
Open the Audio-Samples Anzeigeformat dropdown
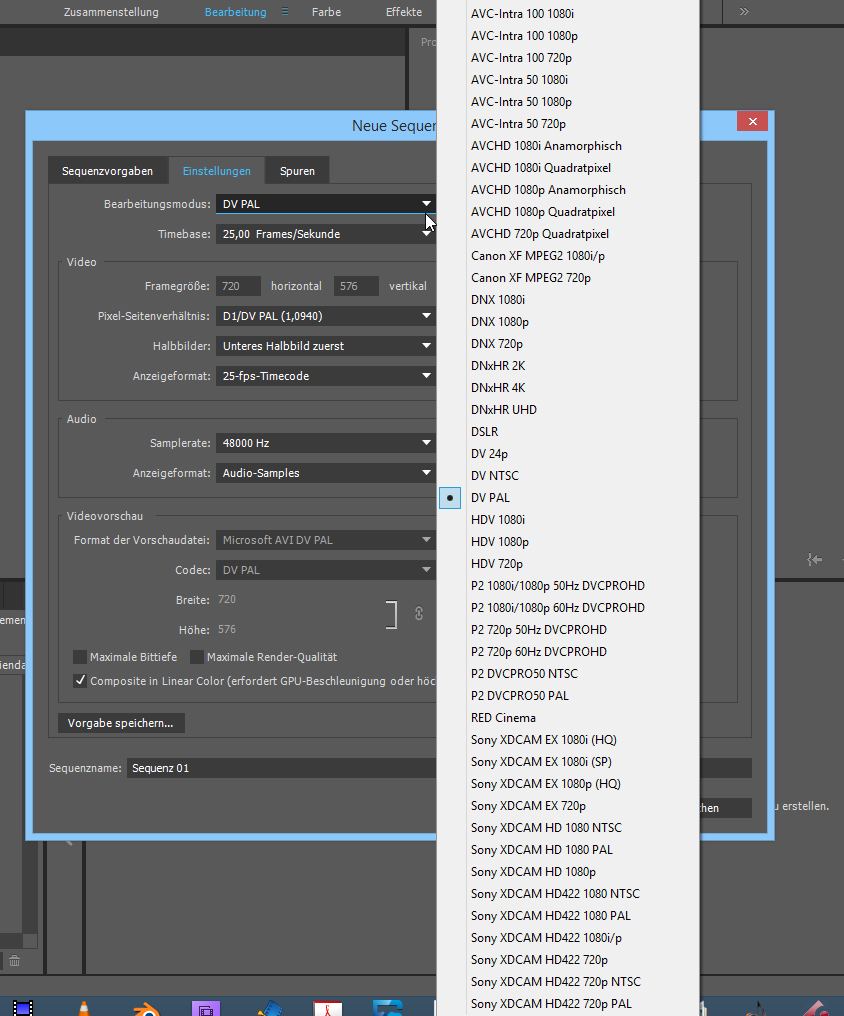pyautogui.click(x=325, y=473)
